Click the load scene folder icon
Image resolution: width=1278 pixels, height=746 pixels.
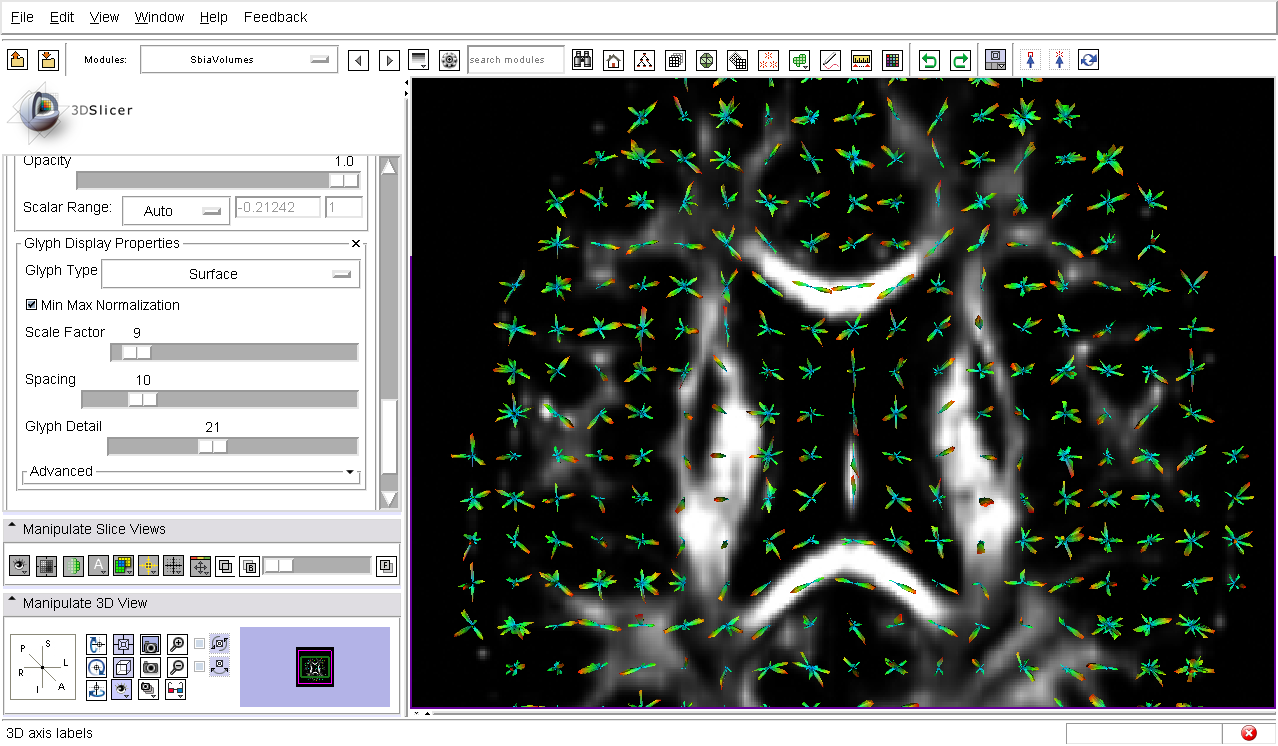17,60
